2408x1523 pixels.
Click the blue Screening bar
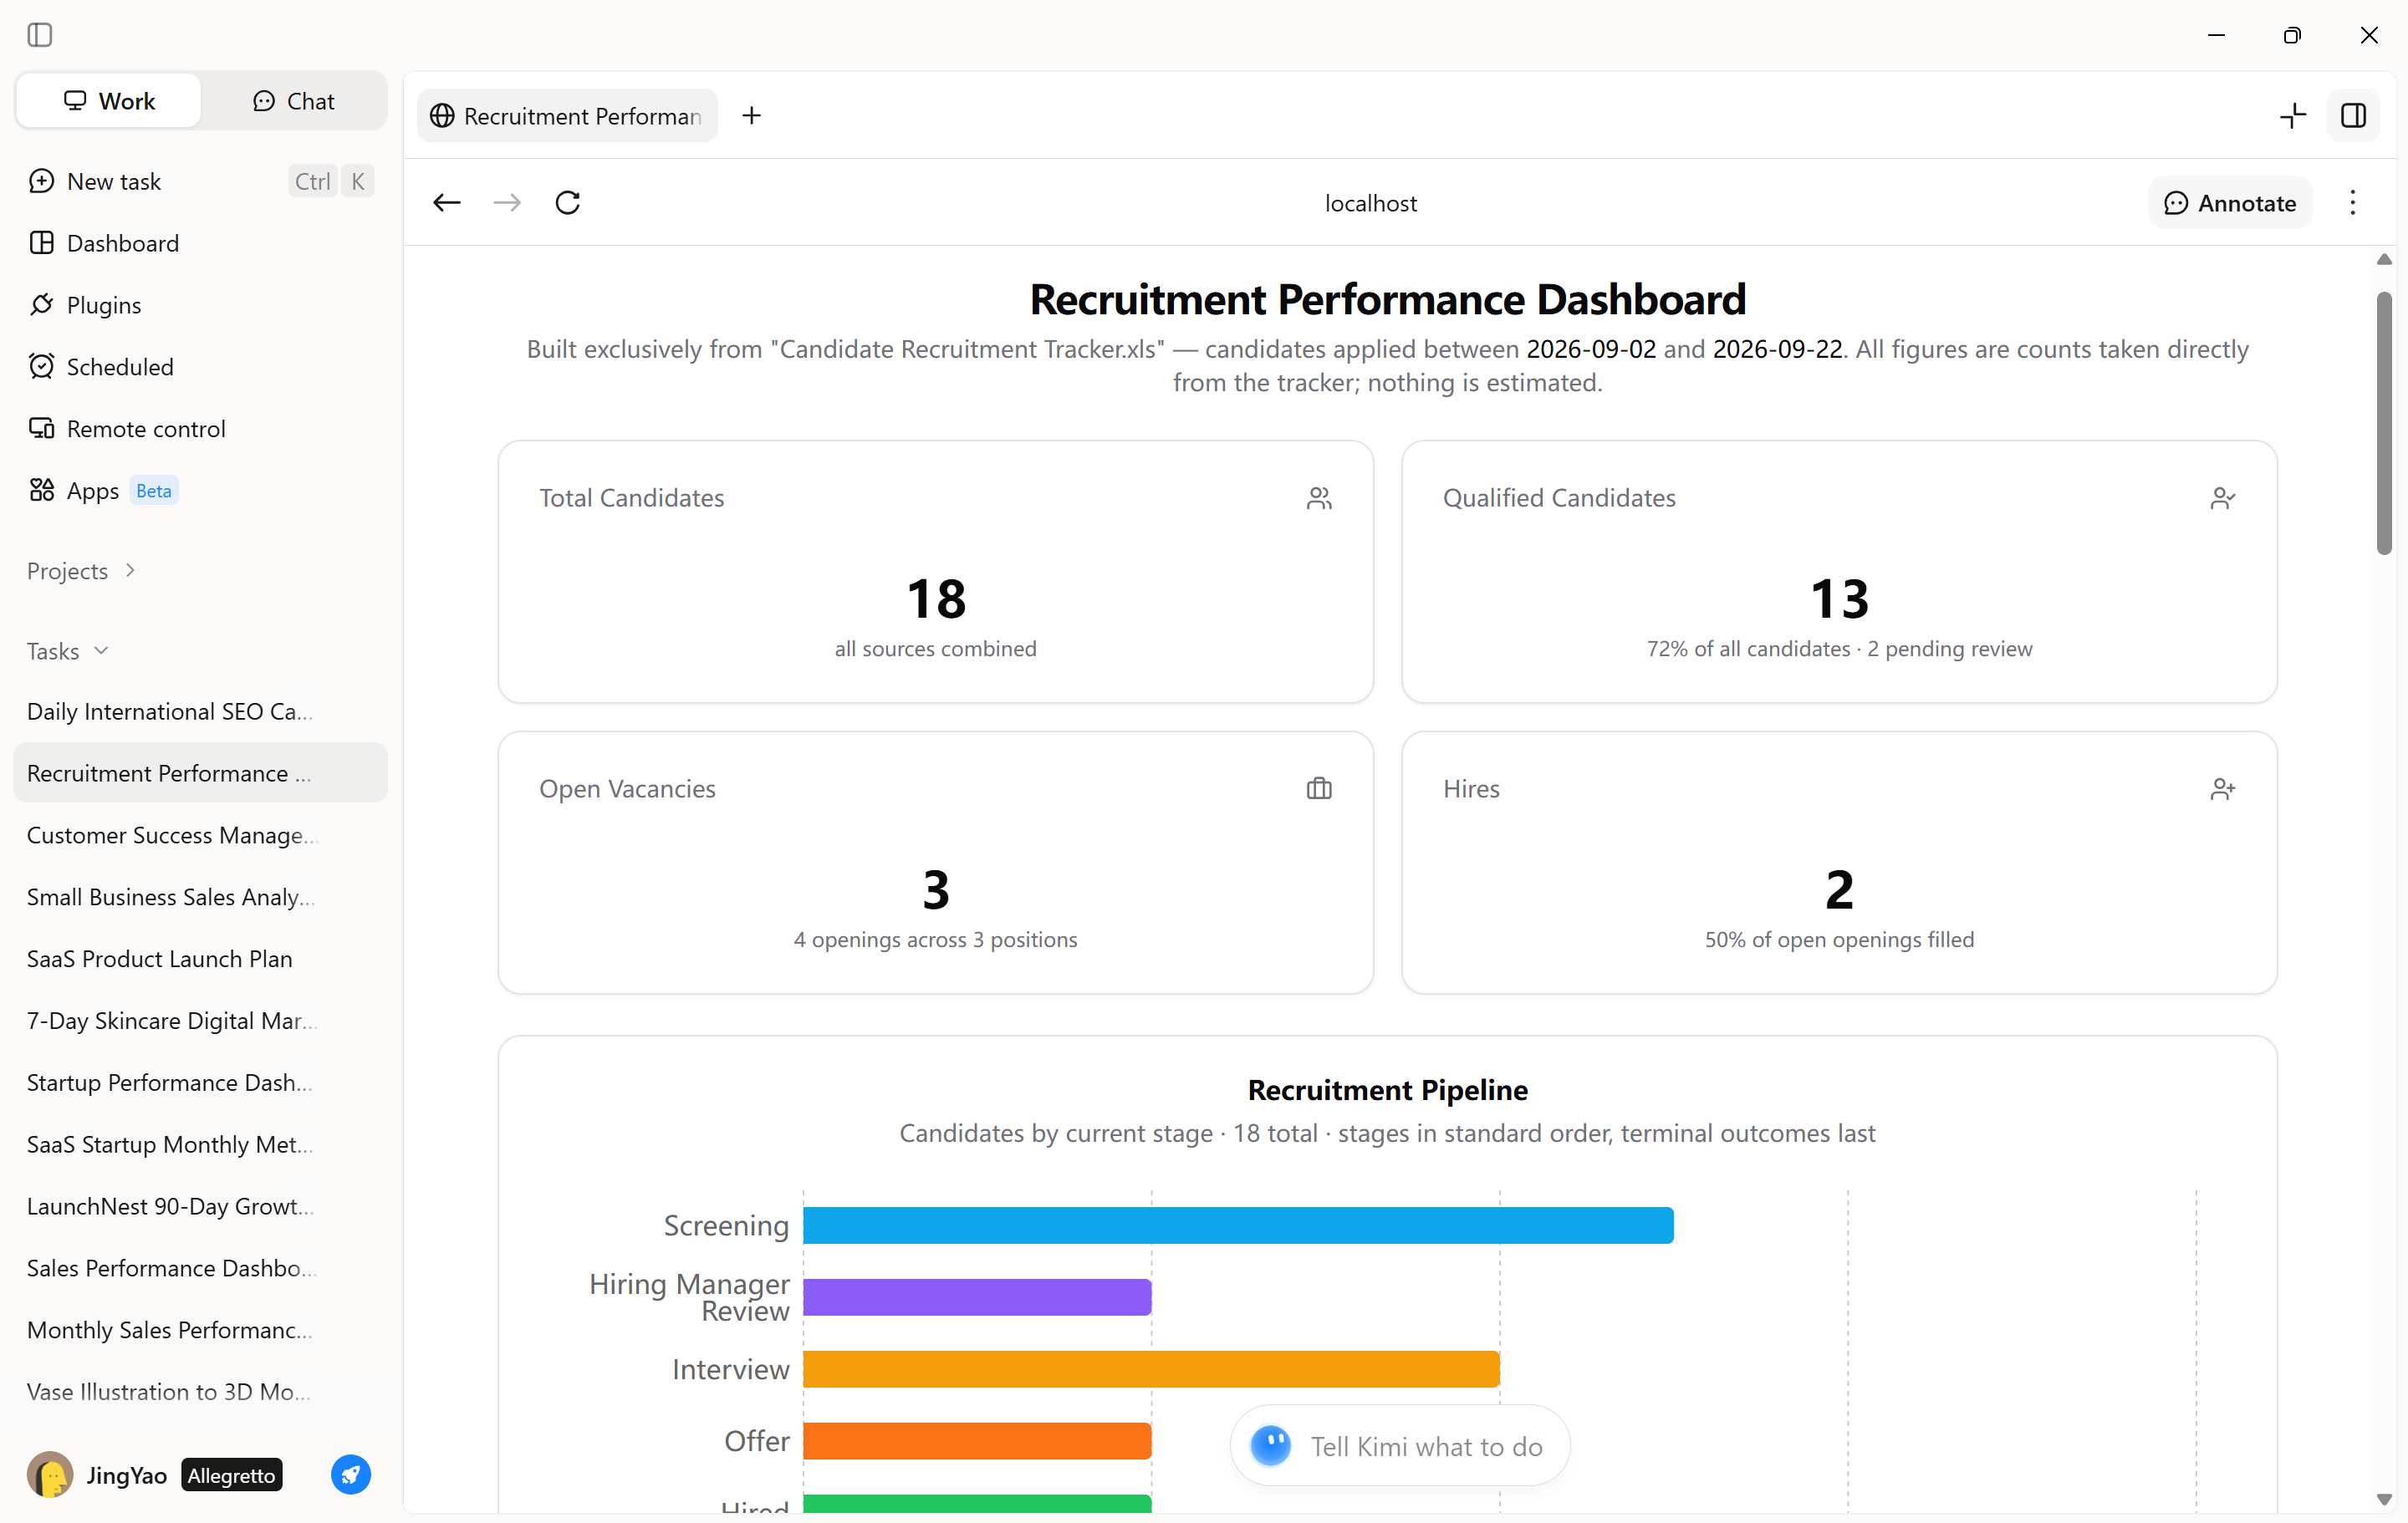1238,1226
